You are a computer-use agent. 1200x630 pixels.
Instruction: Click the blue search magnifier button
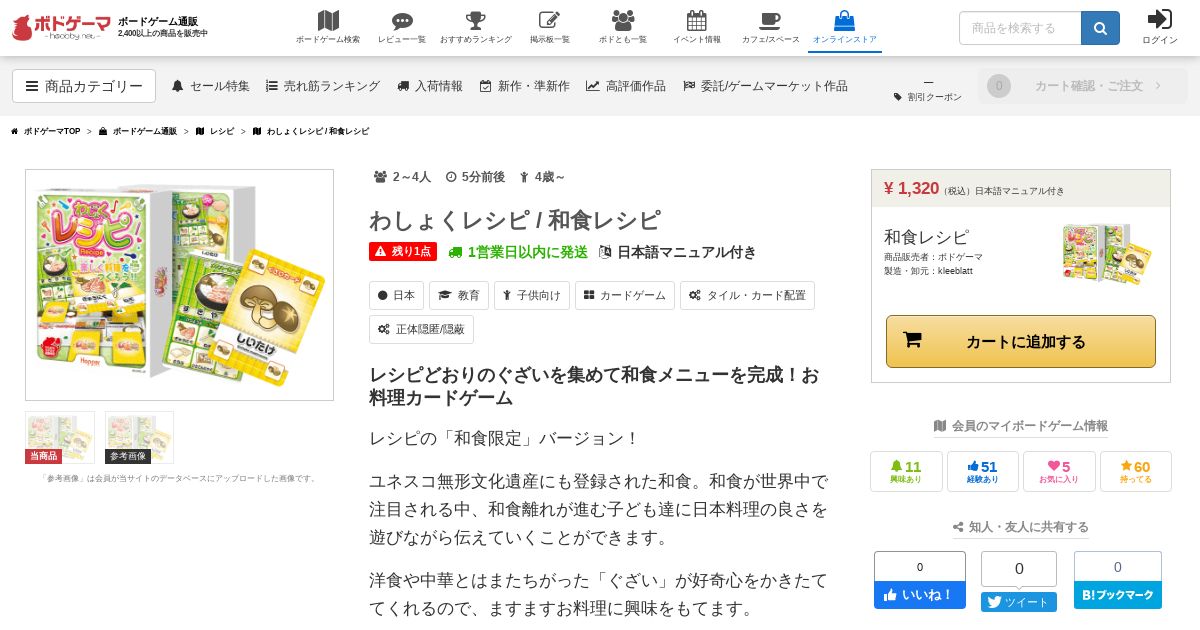click(x=1100, y=28)
